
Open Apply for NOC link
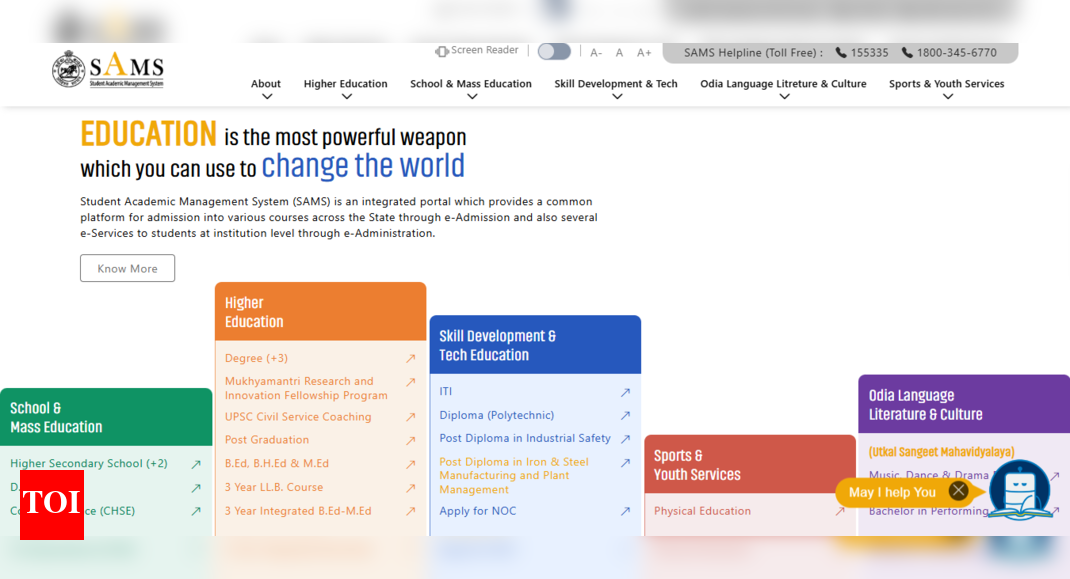[478, 511]
